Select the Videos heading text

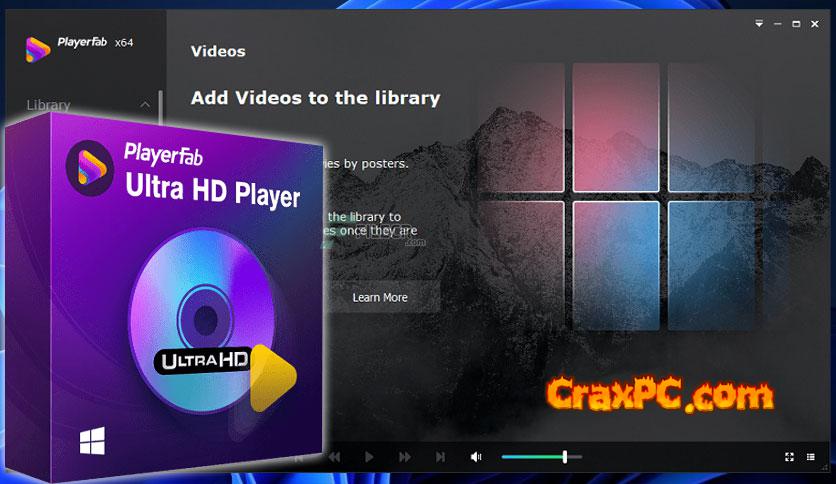coord(218,52)
